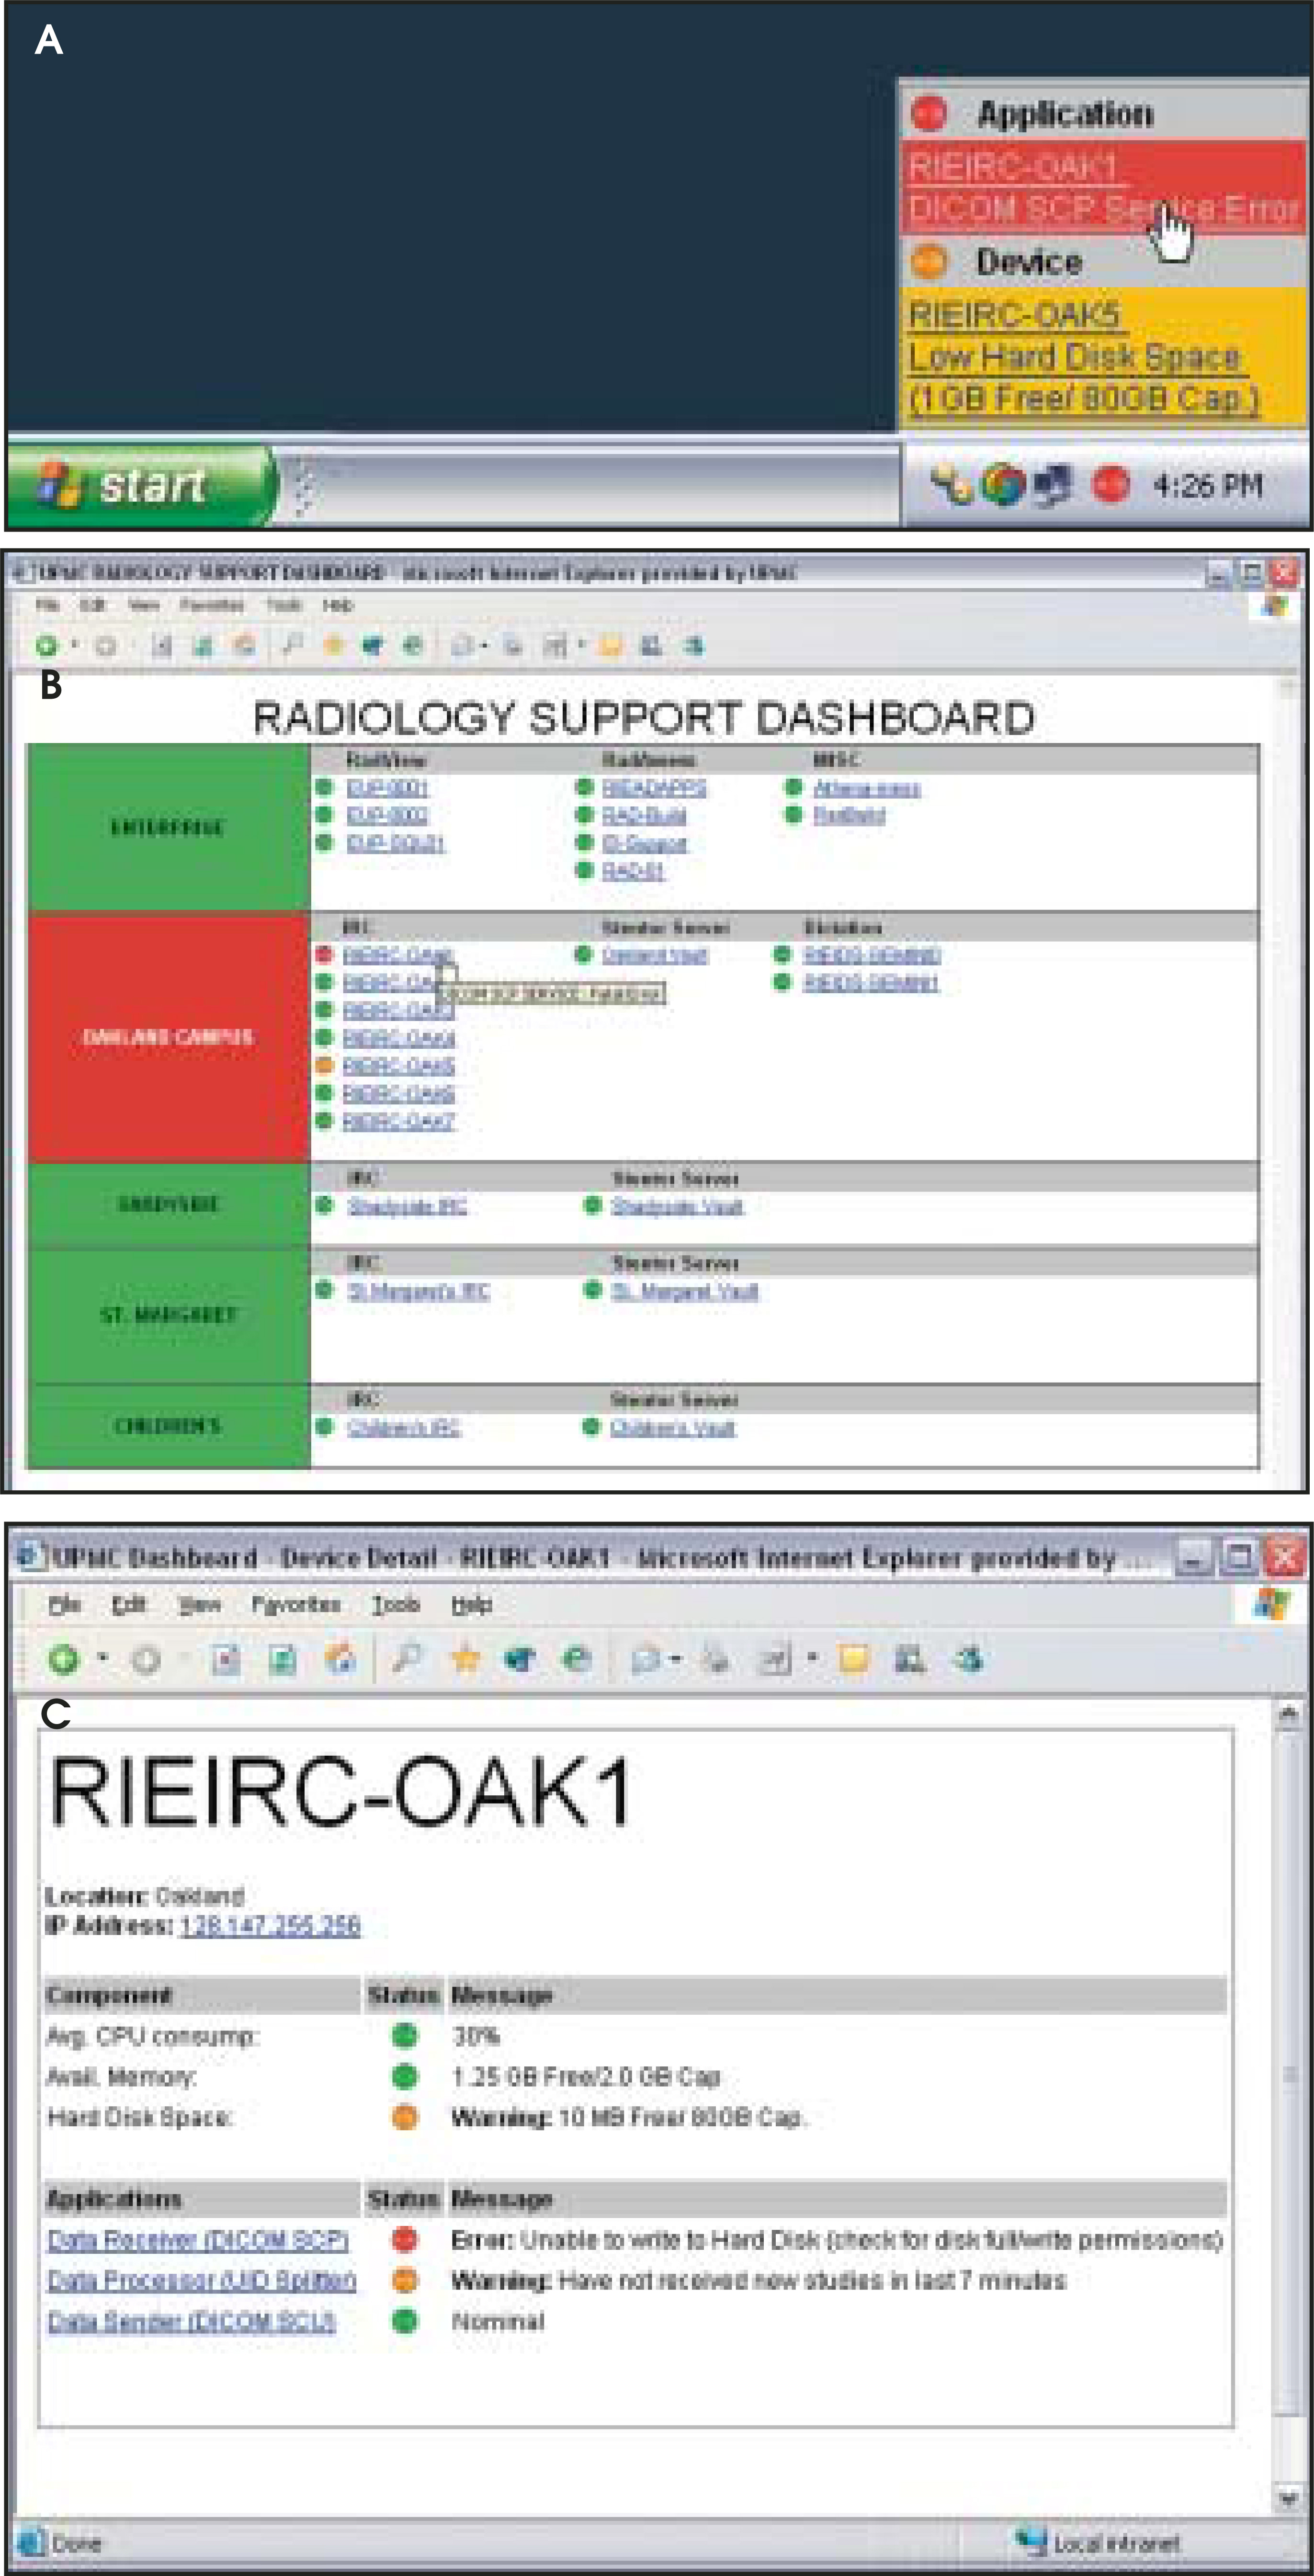The width and height of the screenshot is (1314, 2576).
Task: Open File menu in Device Detail window
Action: tap(65, 1604)
